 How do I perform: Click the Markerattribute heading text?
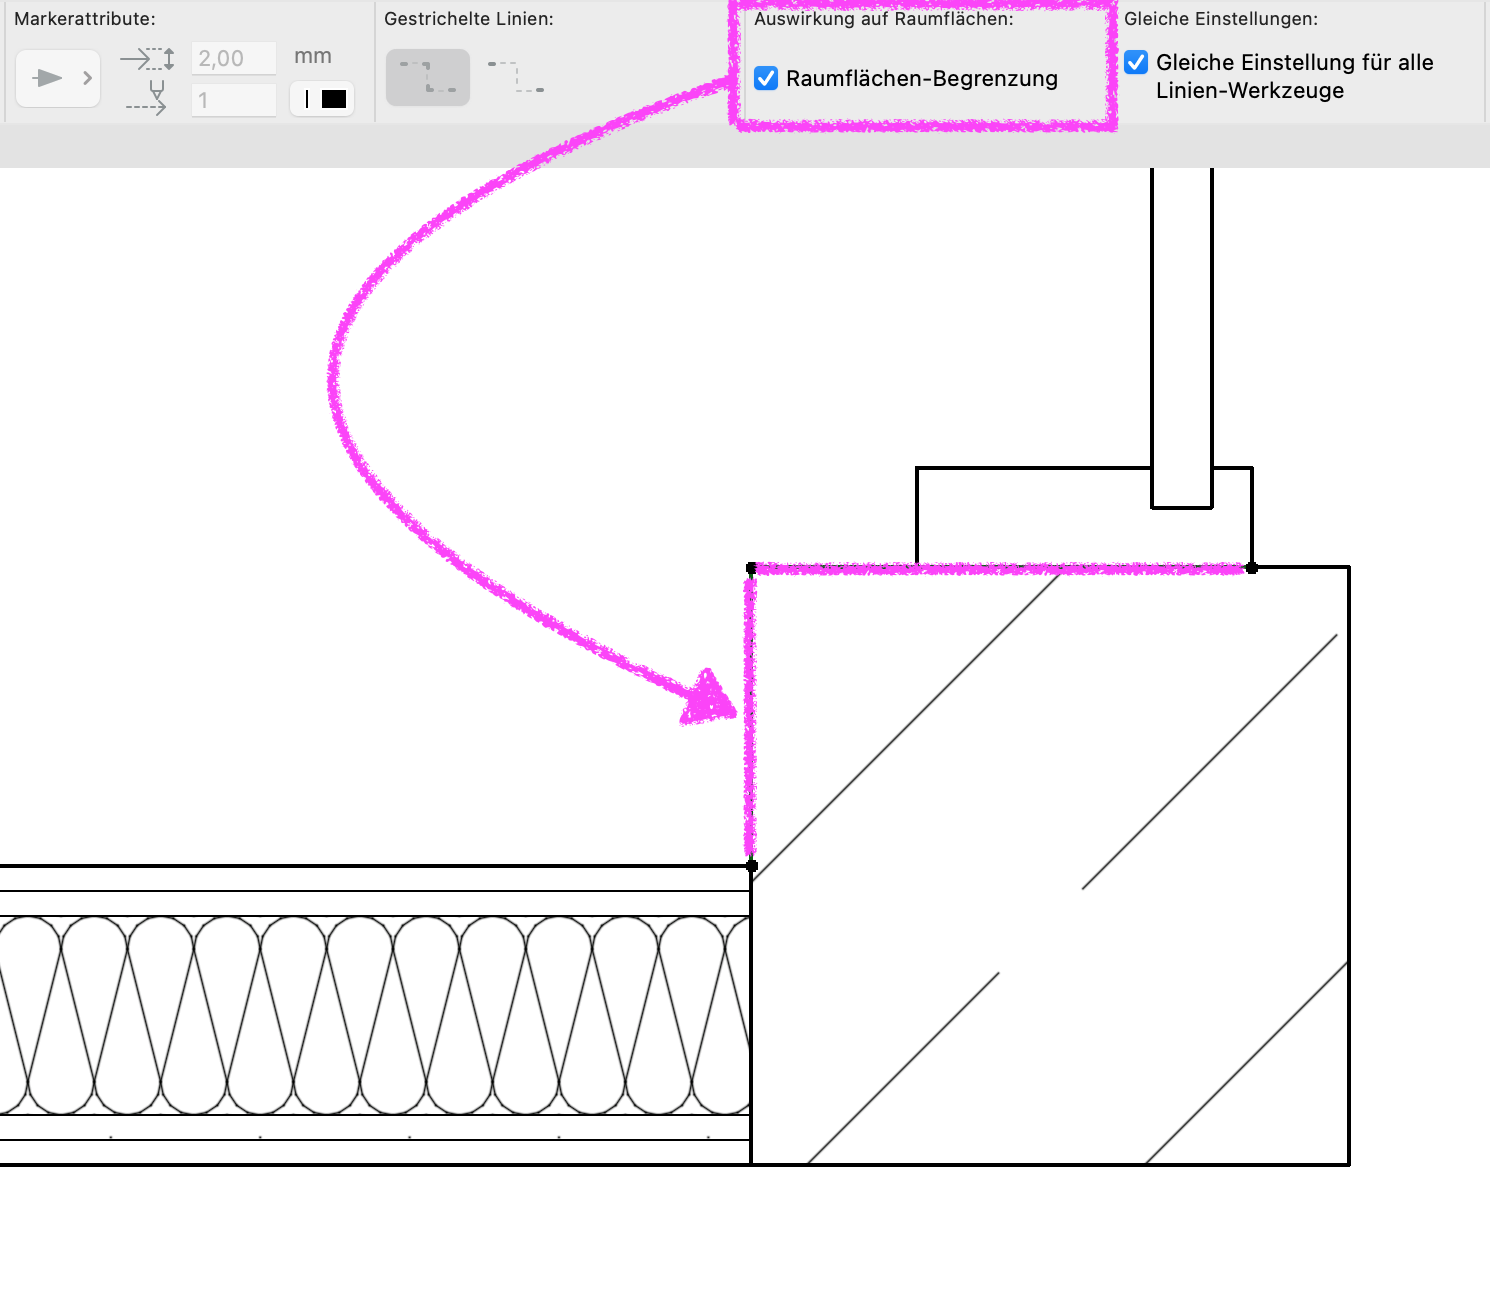tap(85, 19)
